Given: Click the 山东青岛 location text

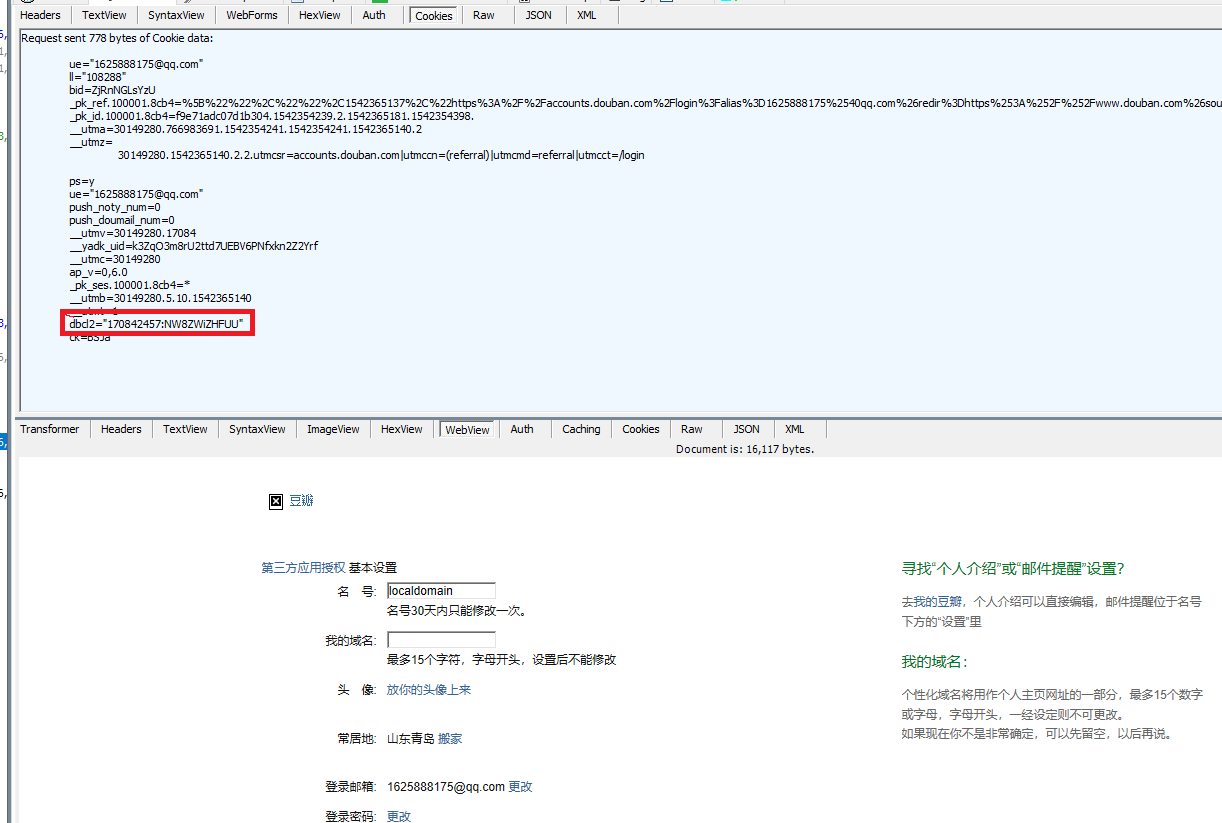Looking at the screenshot, I should click(411, 739).
